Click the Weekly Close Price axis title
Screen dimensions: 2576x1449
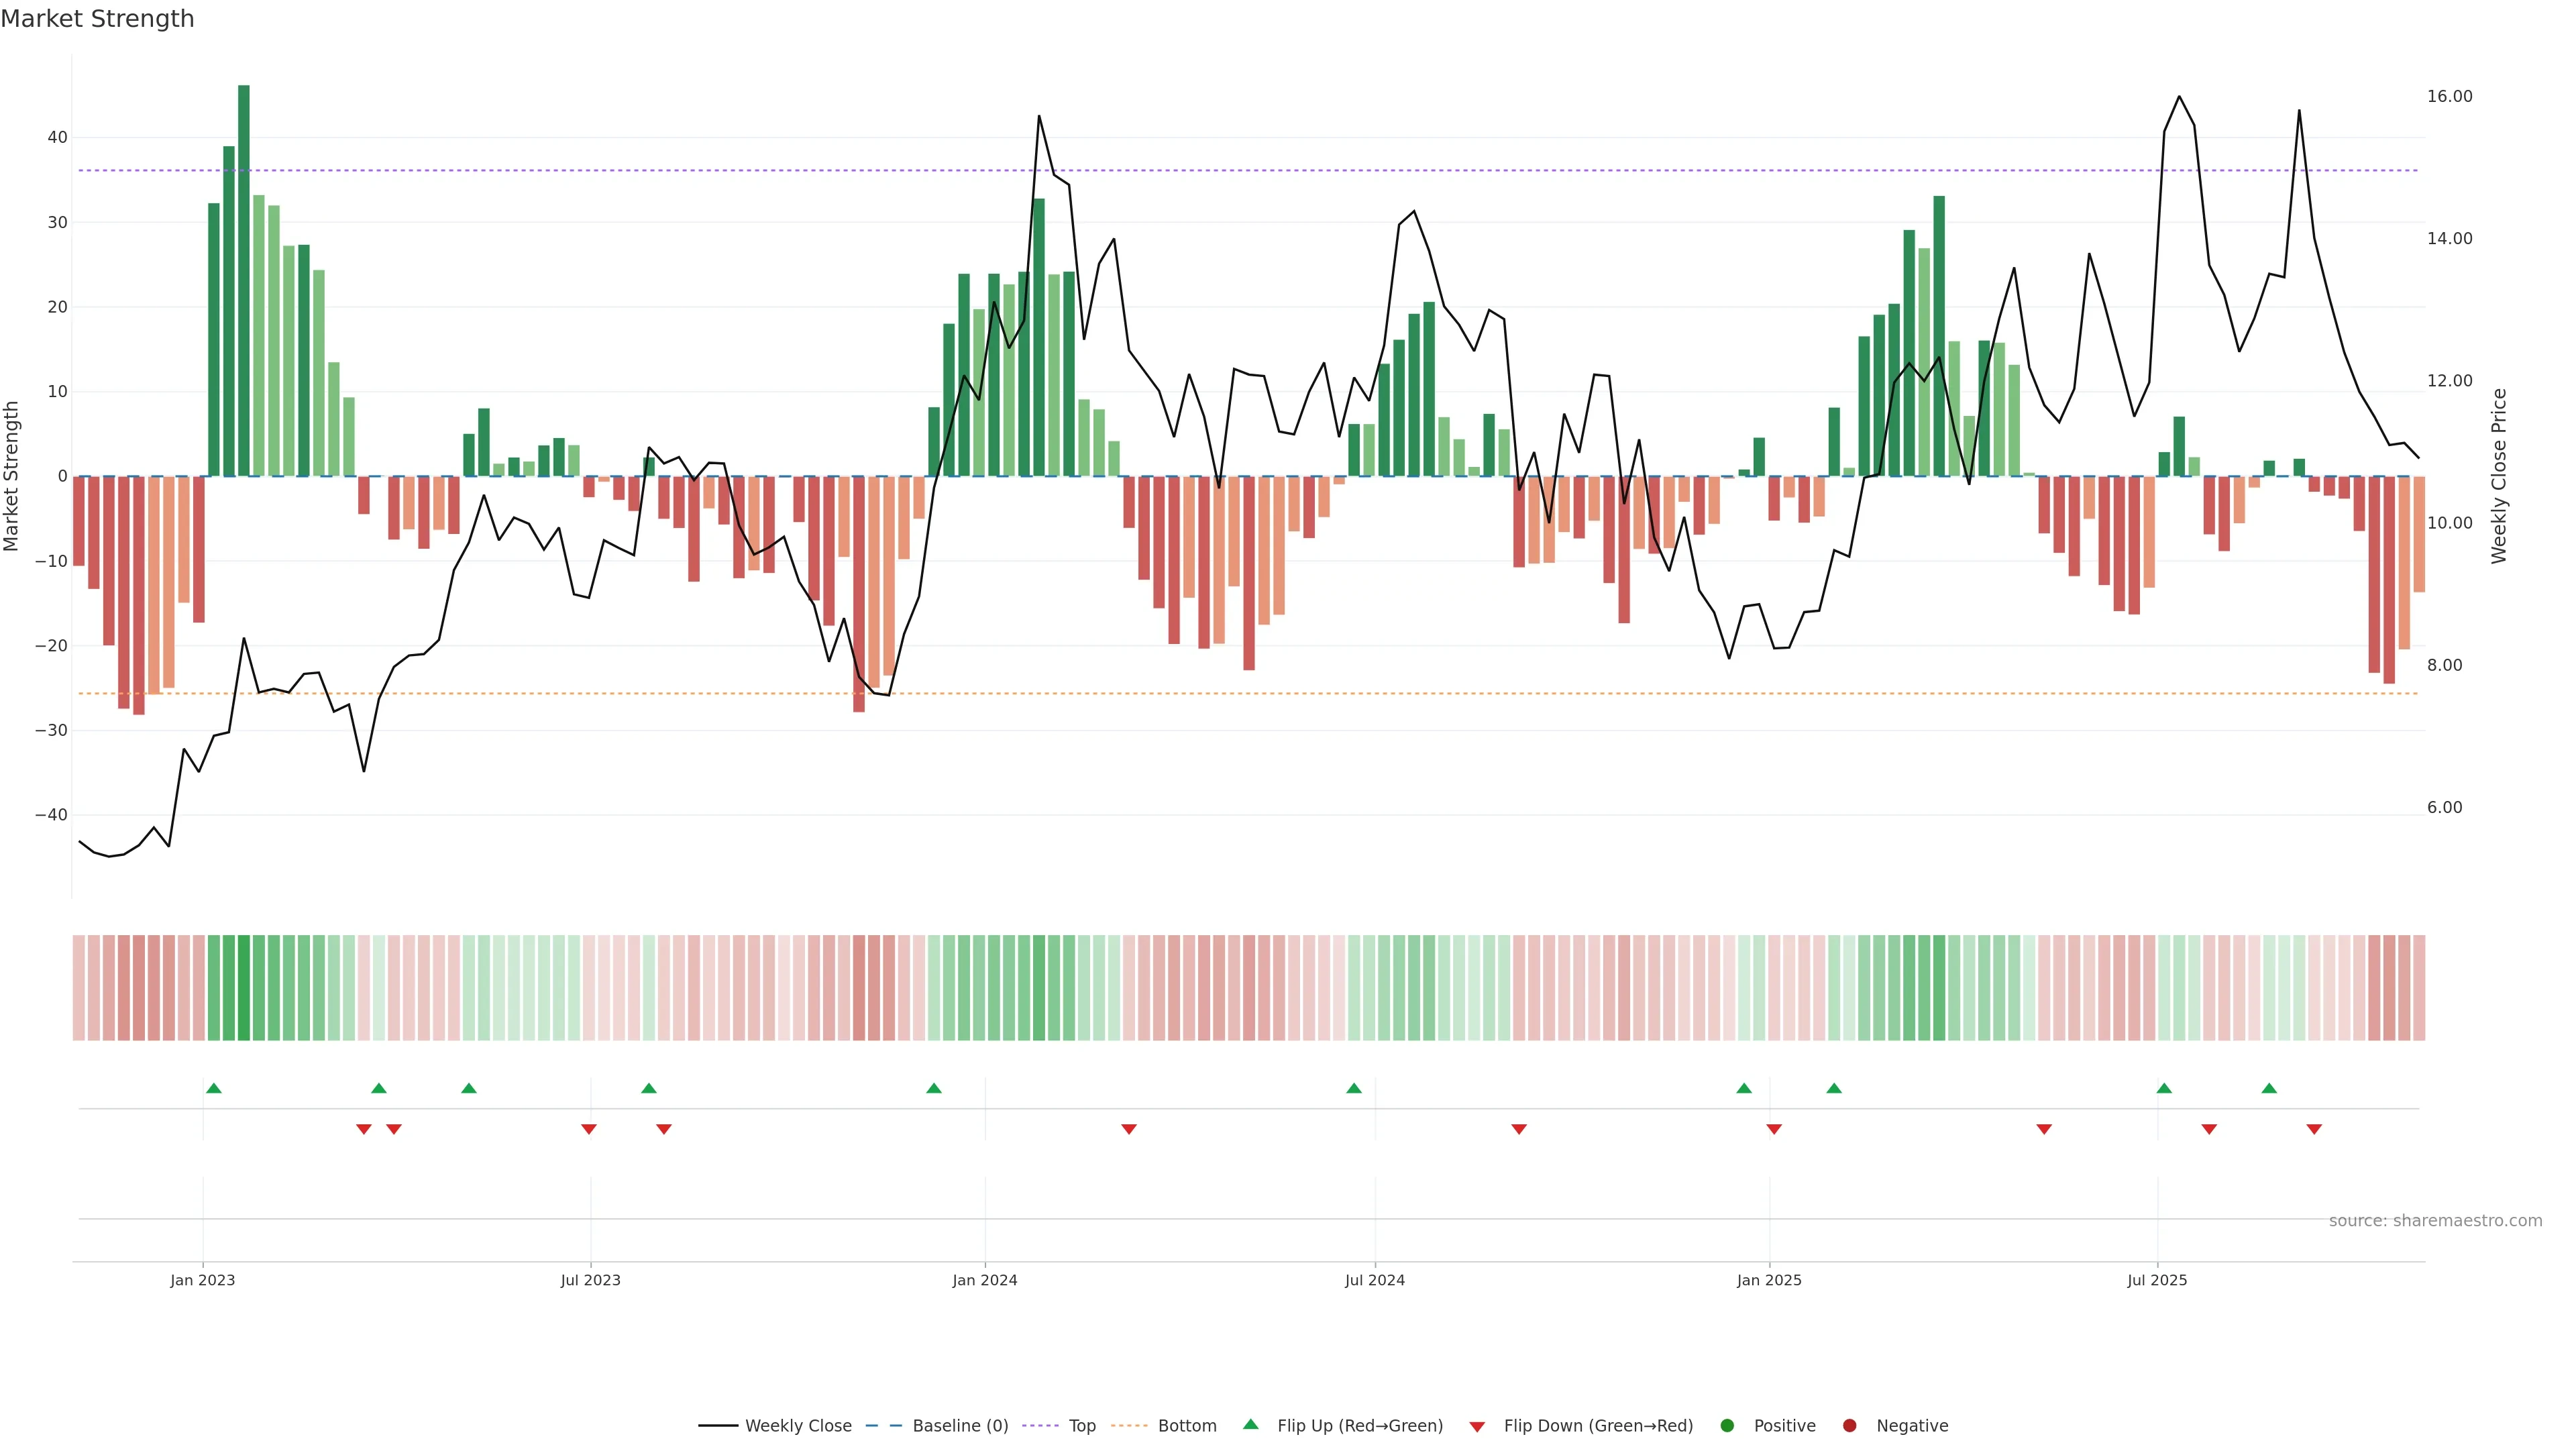click(x=2499, y=476)
